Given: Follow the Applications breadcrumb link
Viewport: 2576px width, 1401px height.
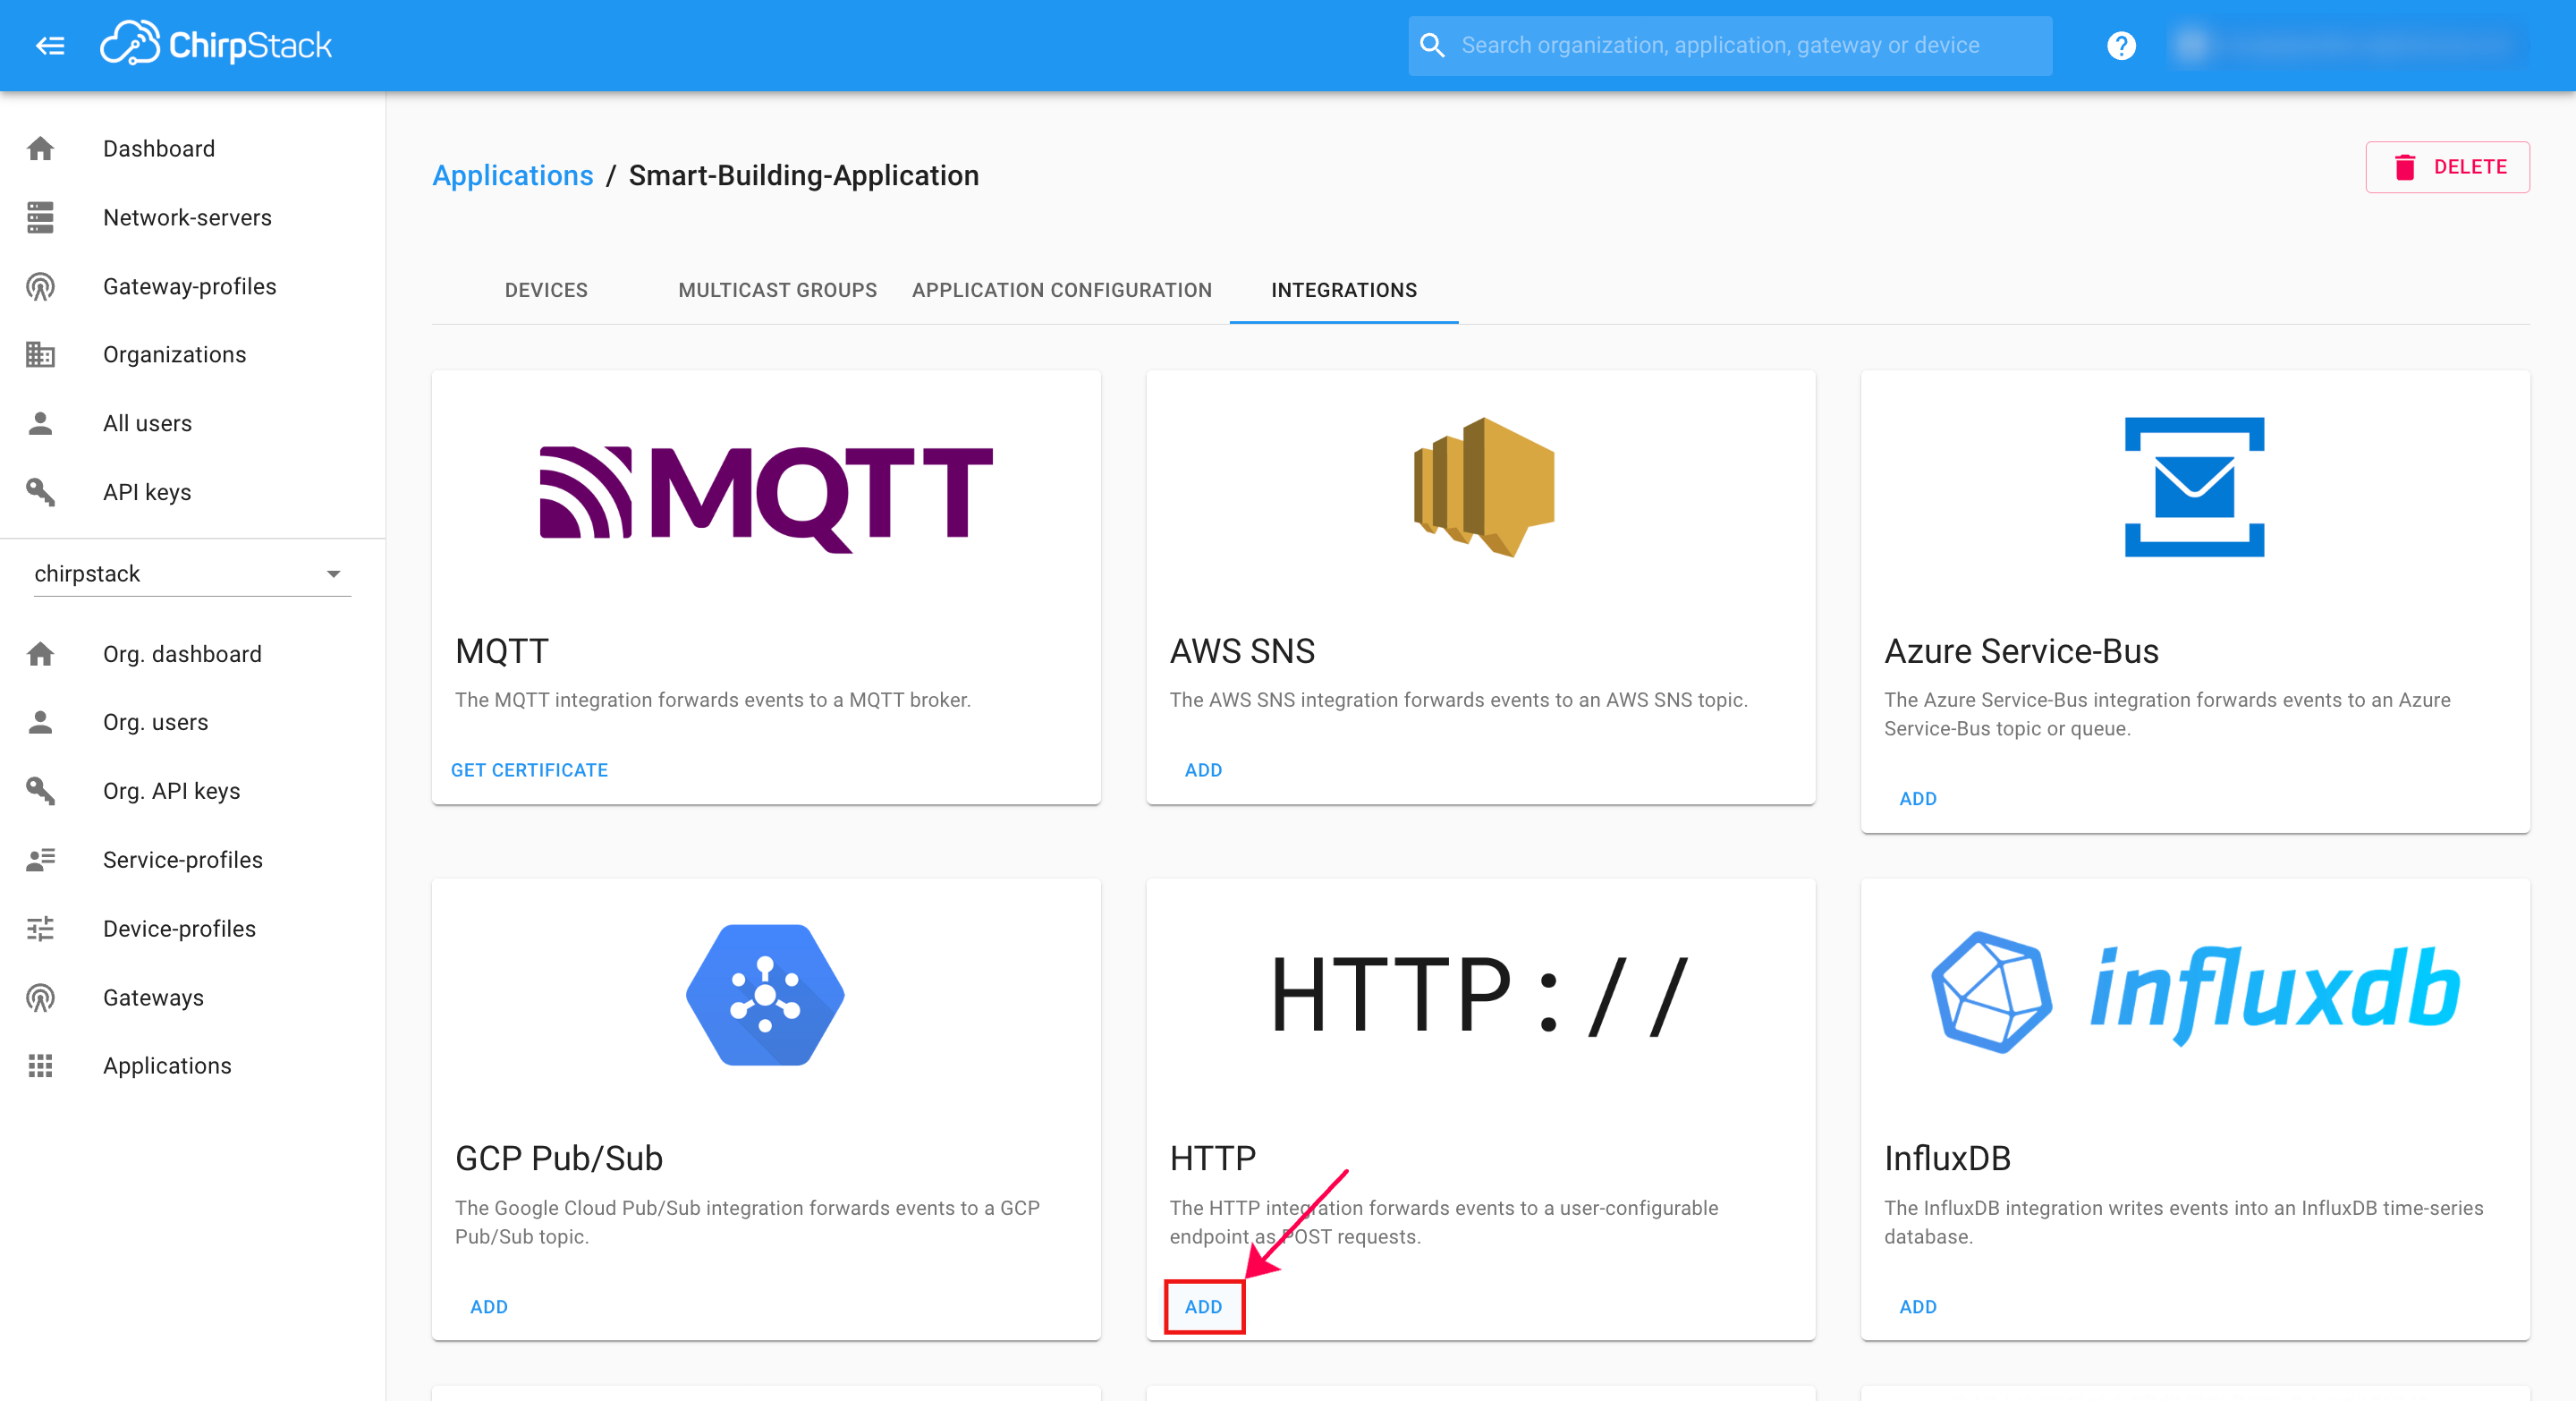Looking at the screenshot, I should 512,175.
